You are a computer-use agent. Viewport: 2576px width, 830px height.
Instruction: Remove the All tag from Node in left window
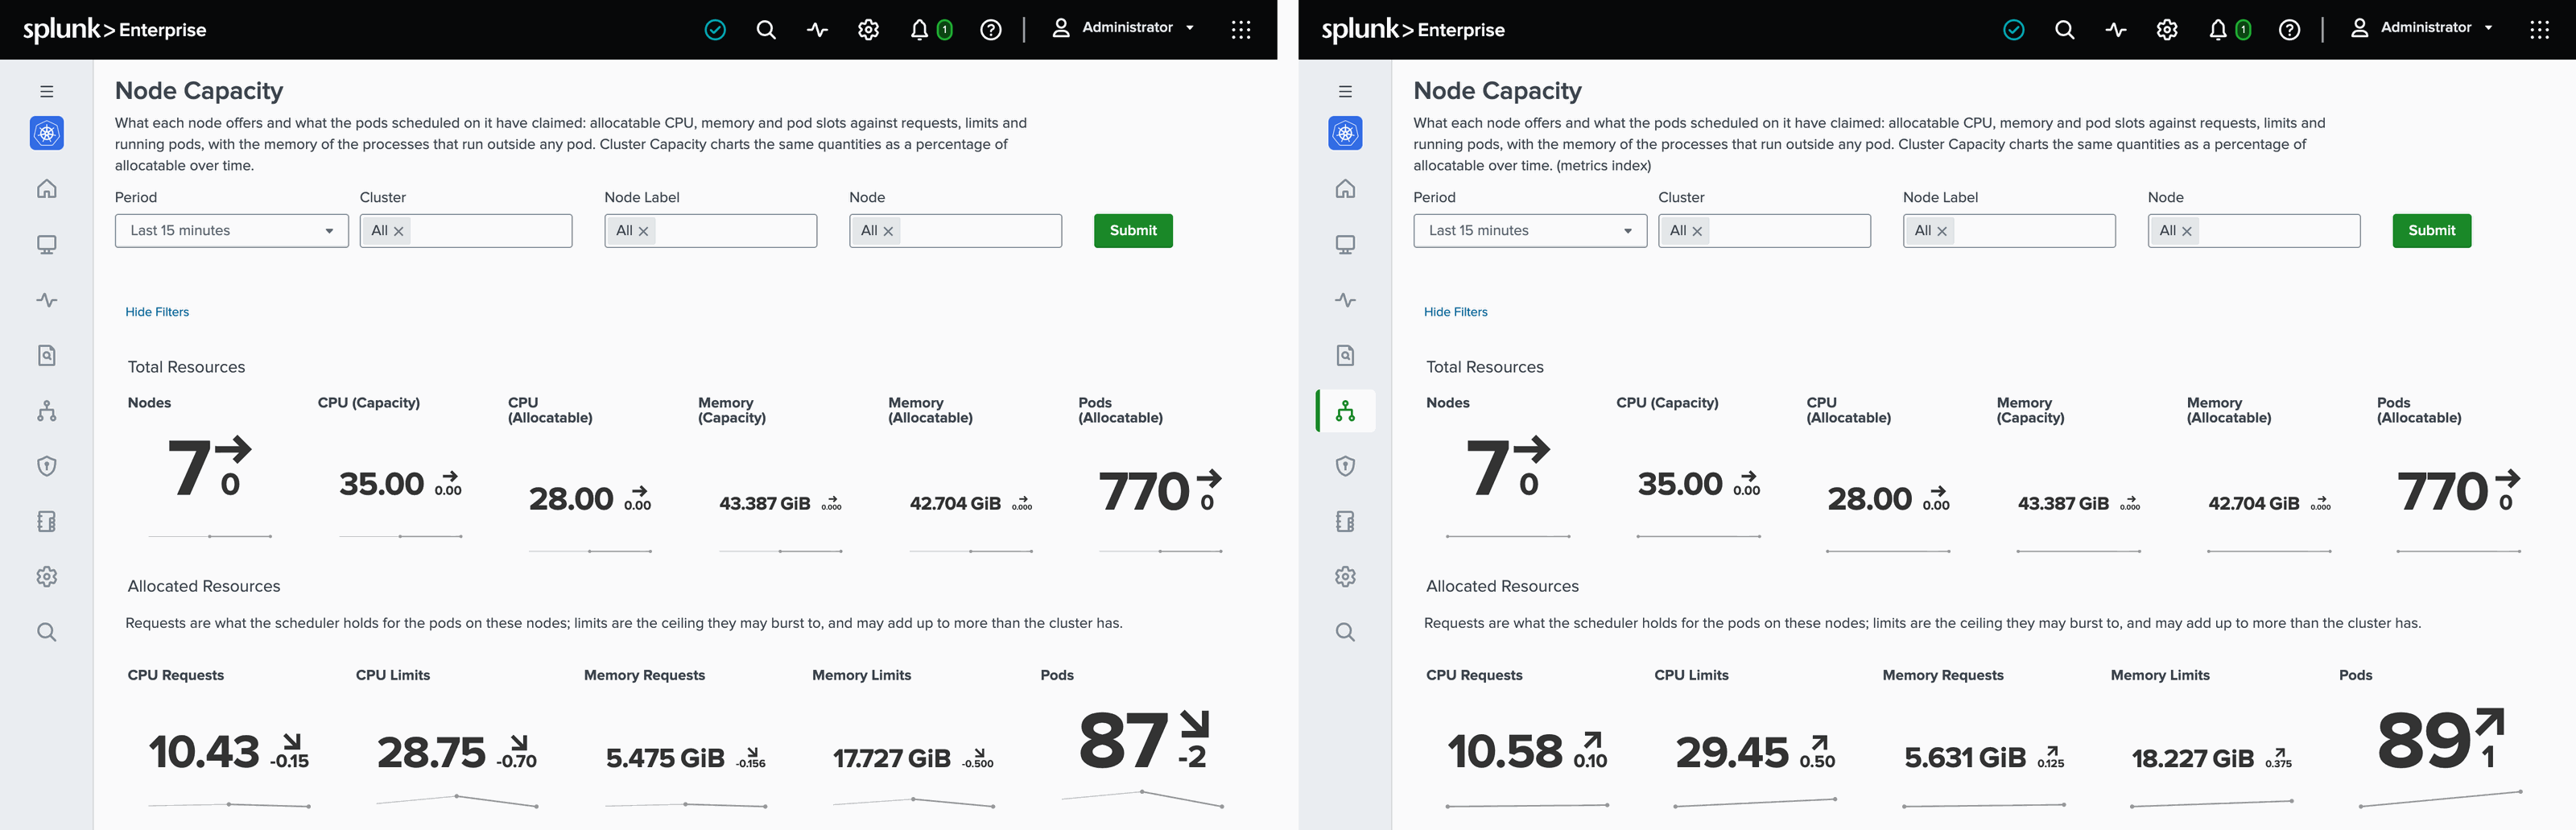(888, 231)
